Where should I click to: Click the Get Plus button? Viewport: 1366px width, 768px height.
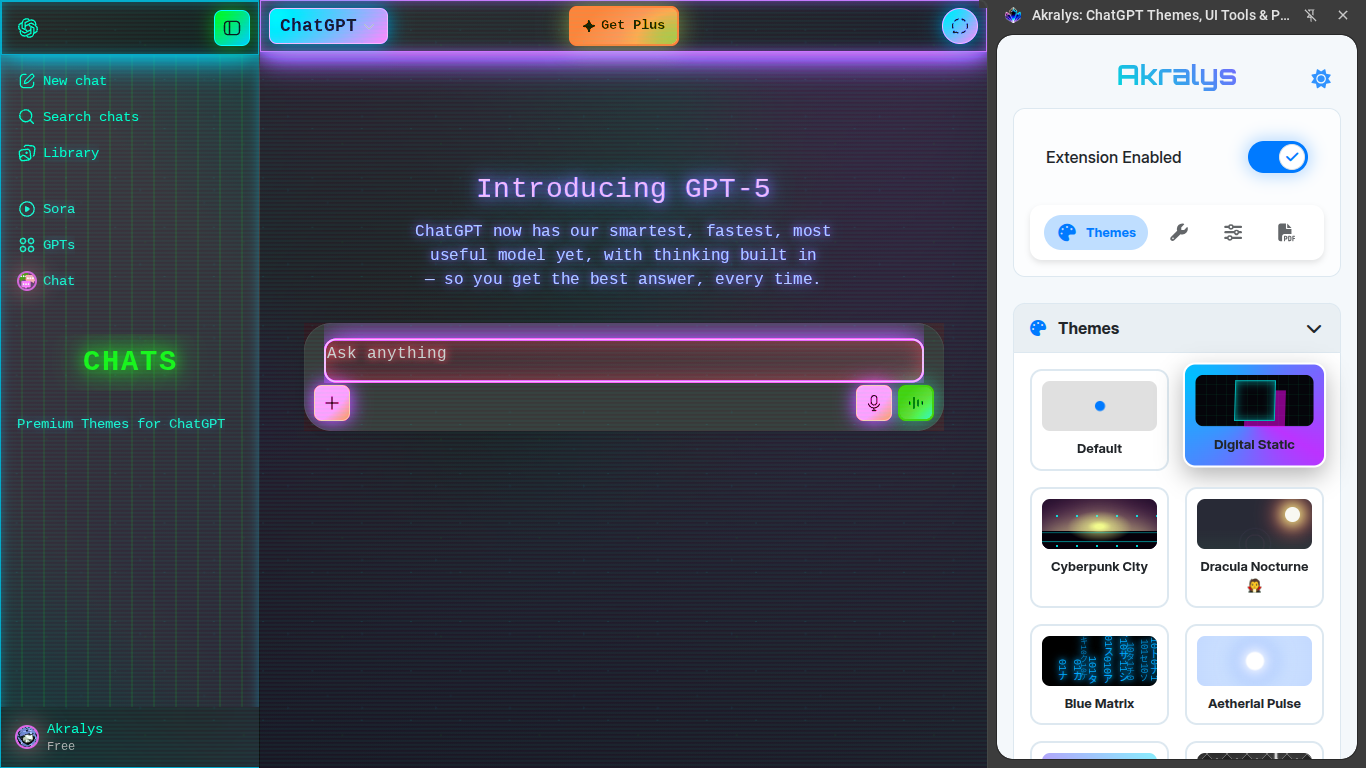tap(624, 26)
